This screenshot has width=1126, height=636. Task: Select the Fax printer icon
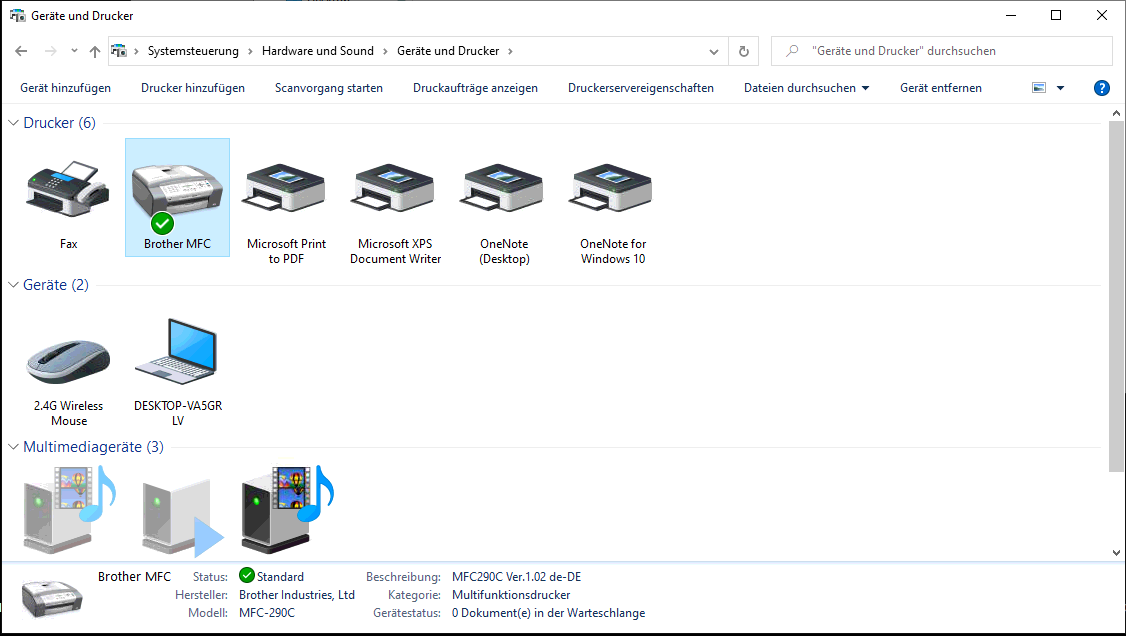(x=68, y=189)
